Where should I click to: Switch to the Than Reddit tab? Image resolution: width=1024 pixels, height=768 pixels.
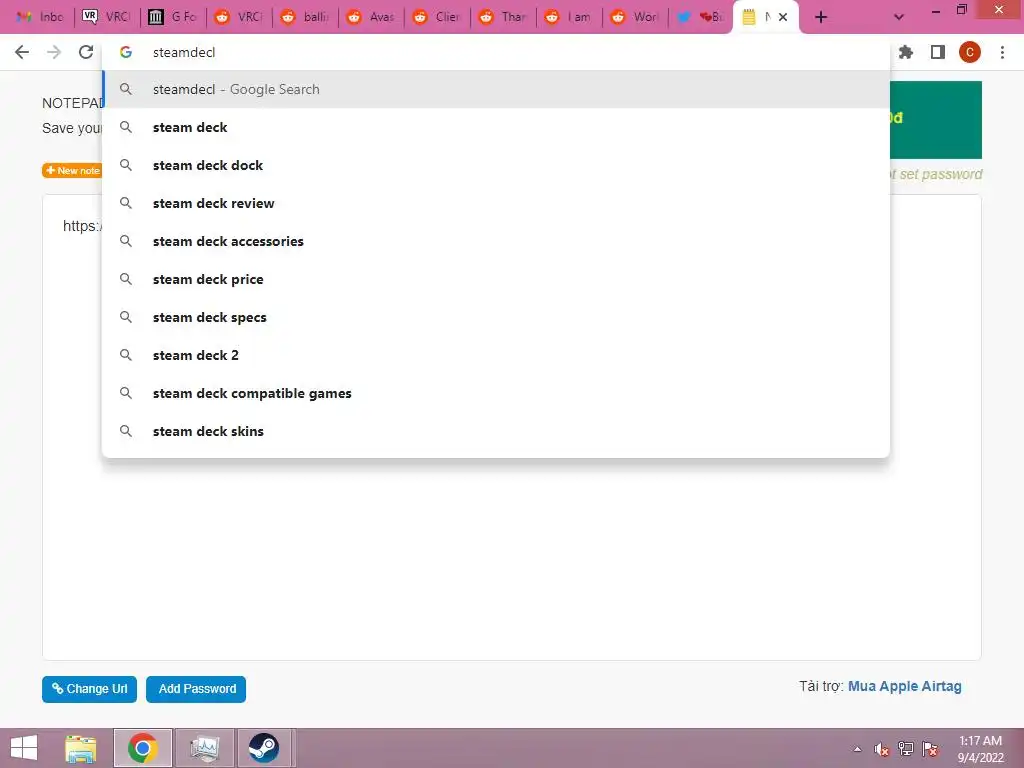(503, 17)
